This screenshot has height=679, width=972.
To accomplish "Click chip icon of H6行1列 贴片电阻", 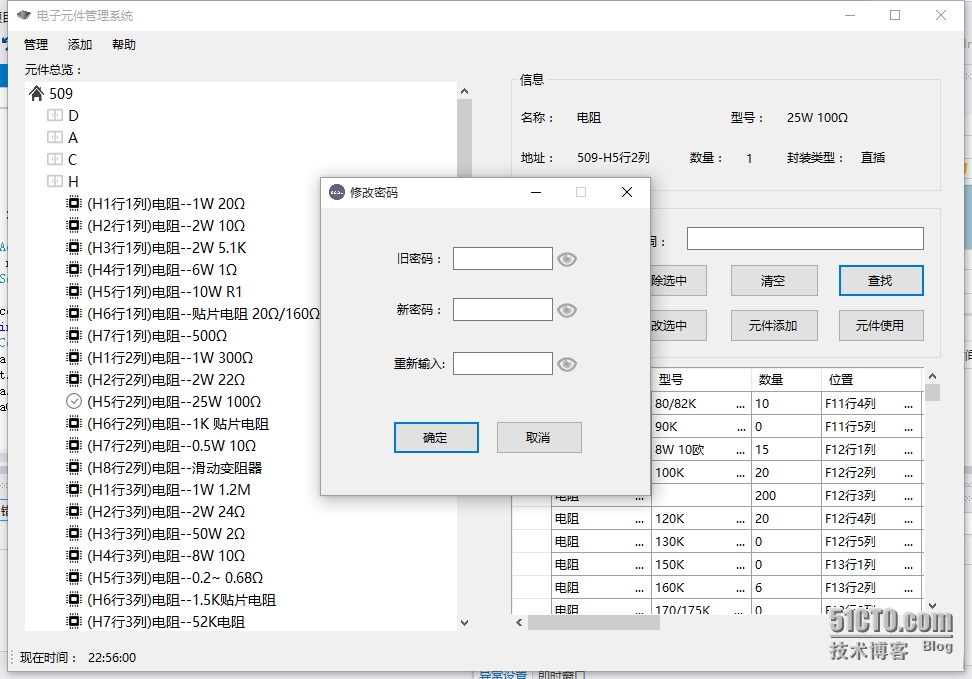I will click(74, 313).
